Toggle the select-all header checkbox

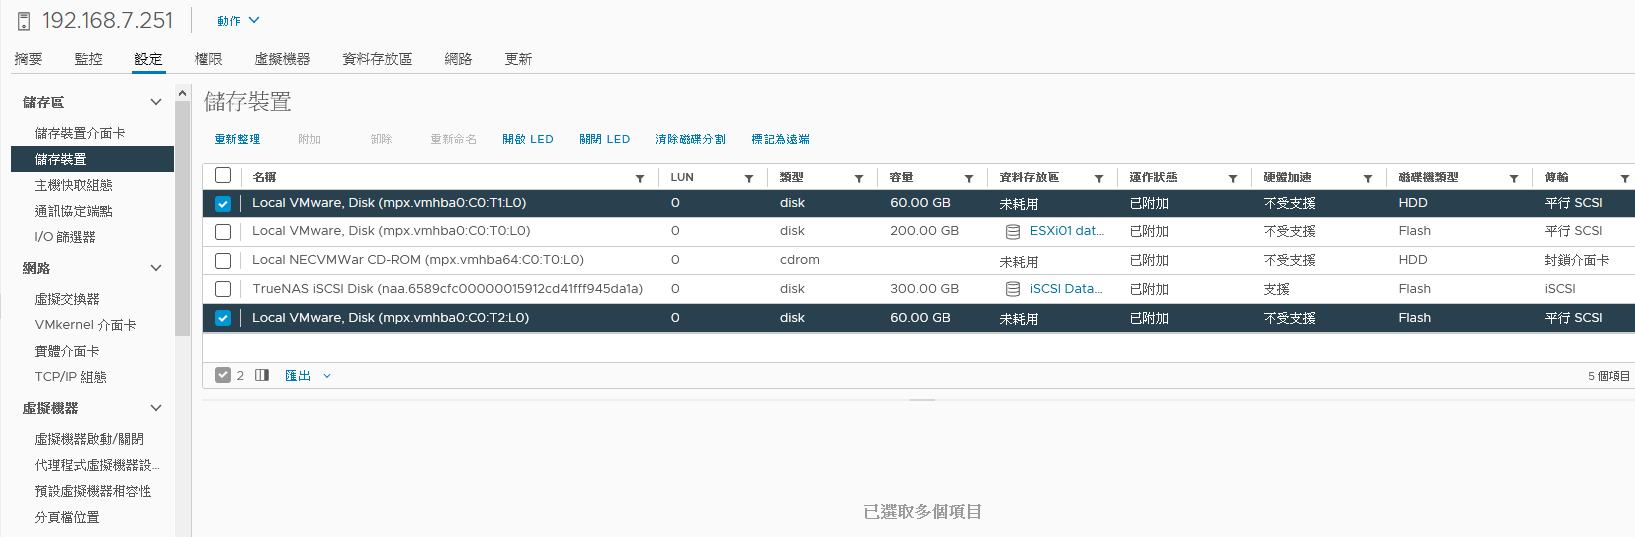223,176
